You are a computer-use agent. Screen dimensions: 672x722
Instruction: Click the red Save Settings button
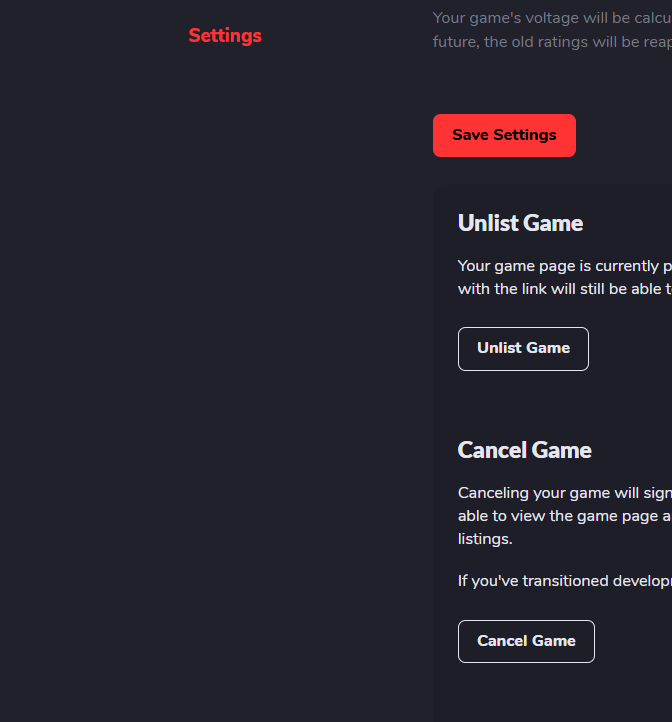(504, 135)
